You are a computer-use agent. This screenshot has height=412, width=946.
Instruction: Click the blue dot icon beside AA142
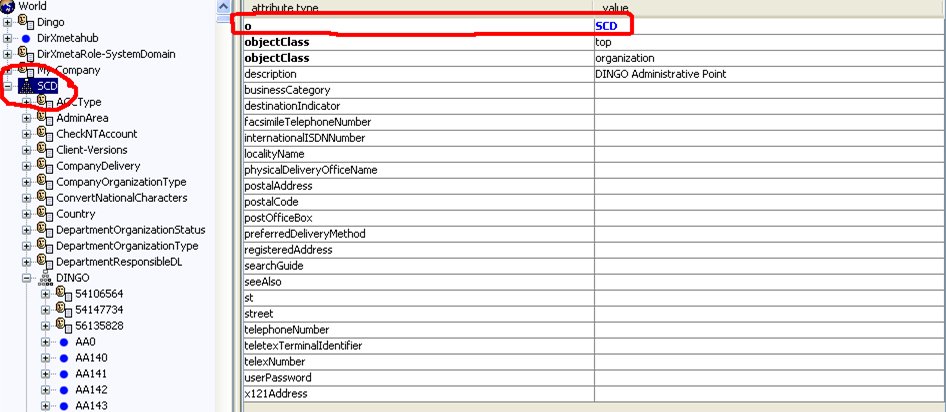tap(63, 390)
